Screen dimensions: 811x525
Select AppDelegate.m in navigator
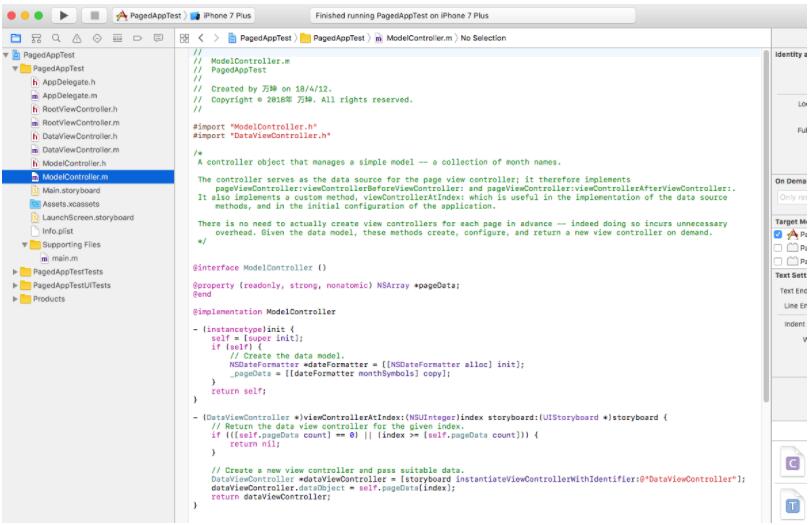(88, 96)
